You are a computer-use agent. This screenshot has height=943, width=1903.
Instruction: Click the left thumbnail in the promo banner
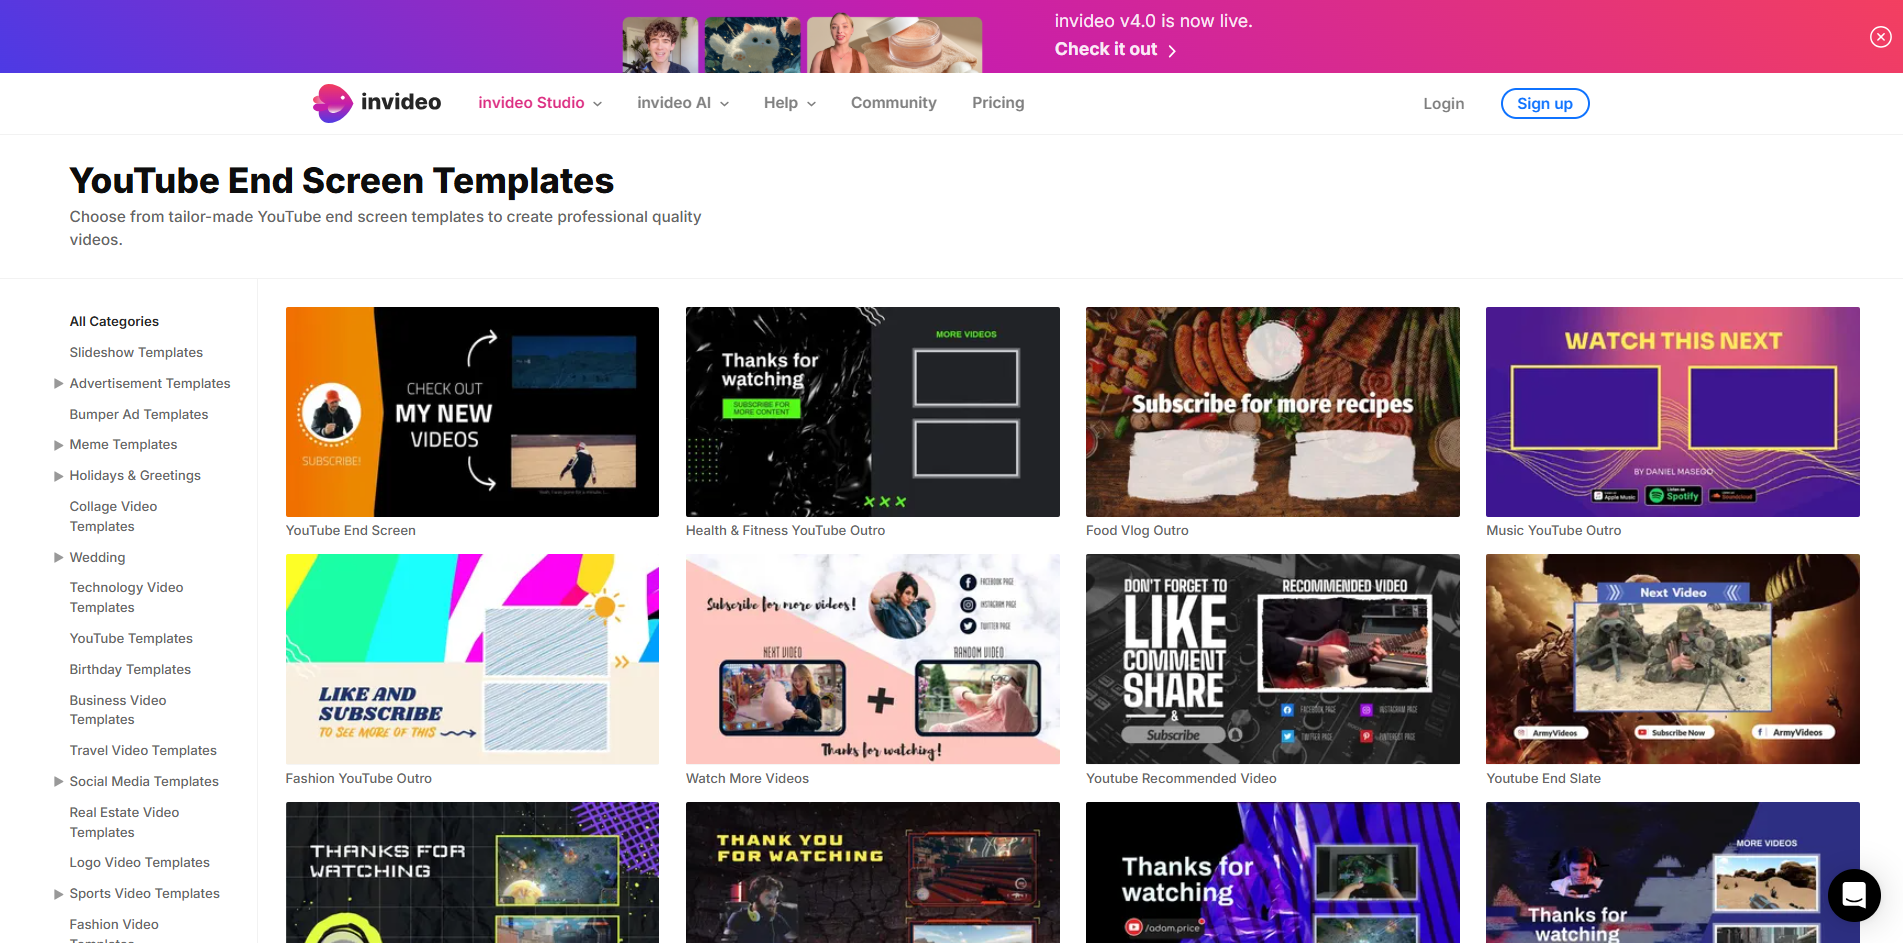pyautogui.click(x=660, y=44)
